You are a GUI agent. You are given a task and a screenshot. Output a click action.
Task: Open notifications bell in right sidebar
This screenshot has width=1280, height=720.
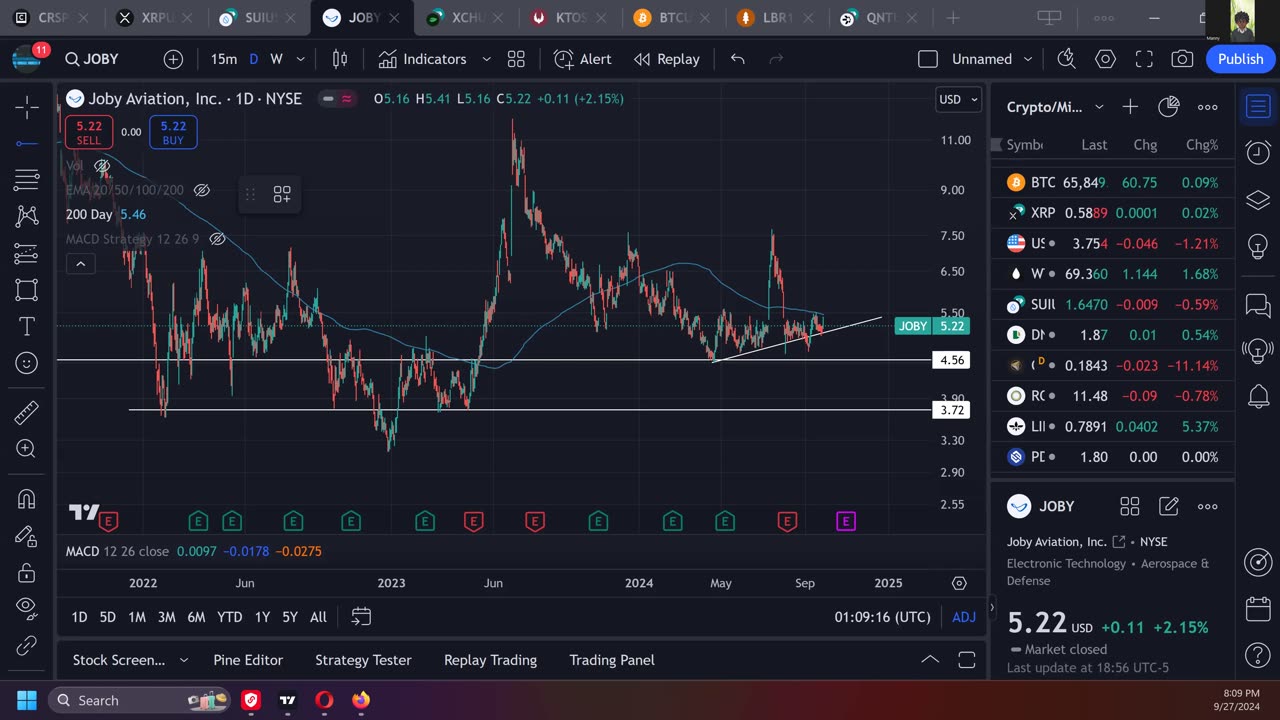pyautogui.click(x=1258, y=396)
